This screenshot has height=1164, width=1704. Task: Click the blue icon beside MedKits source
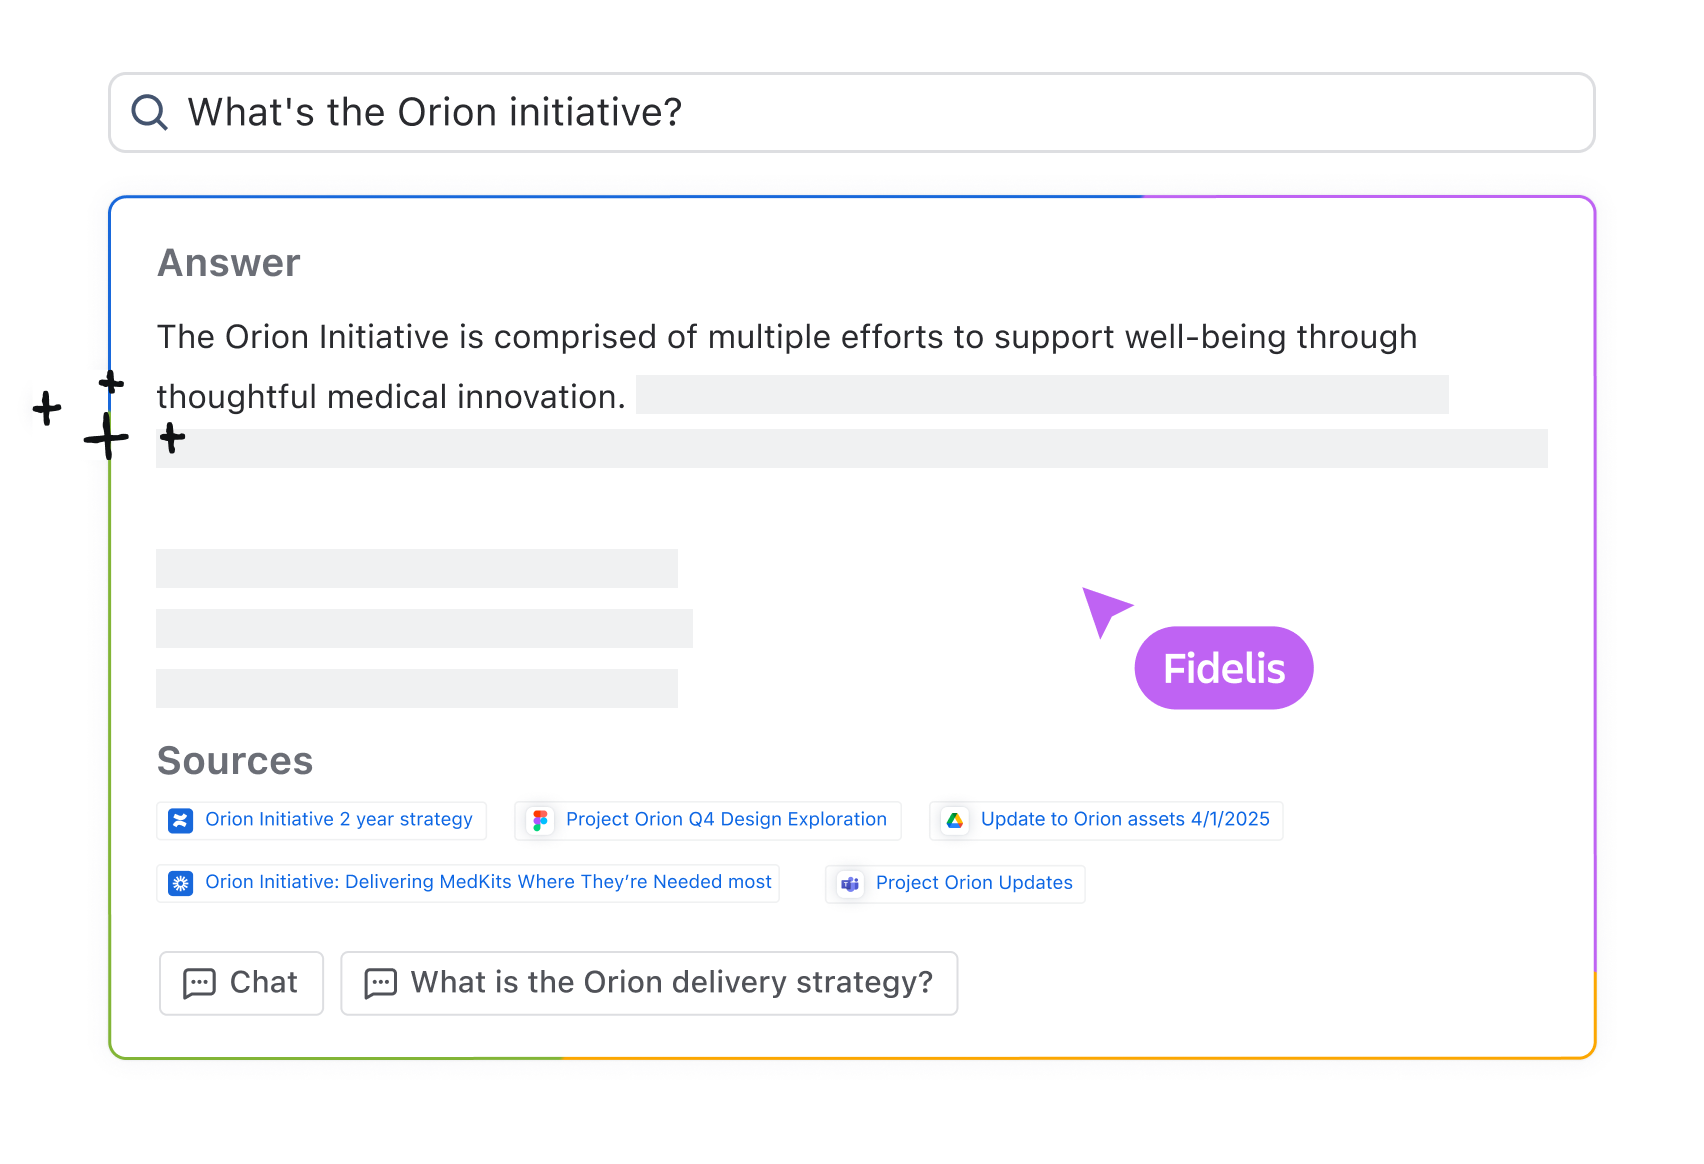(x=180, y=883)
